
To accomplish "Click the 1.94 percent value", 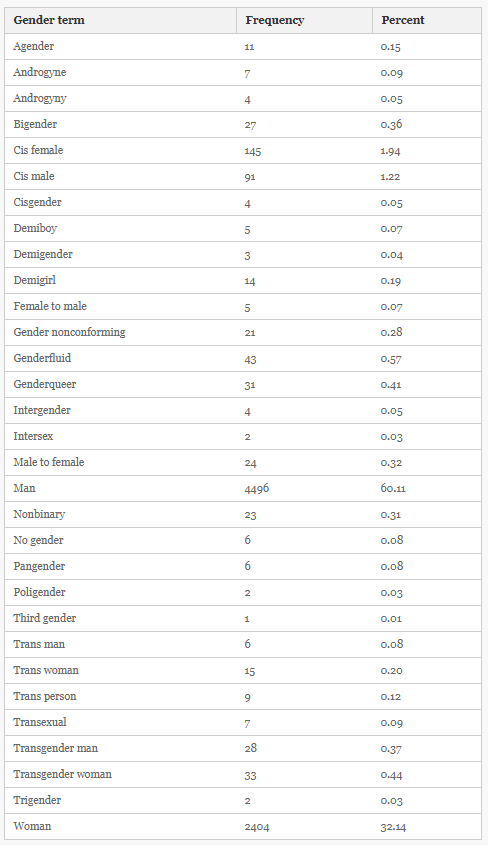I will click(390, 151).
